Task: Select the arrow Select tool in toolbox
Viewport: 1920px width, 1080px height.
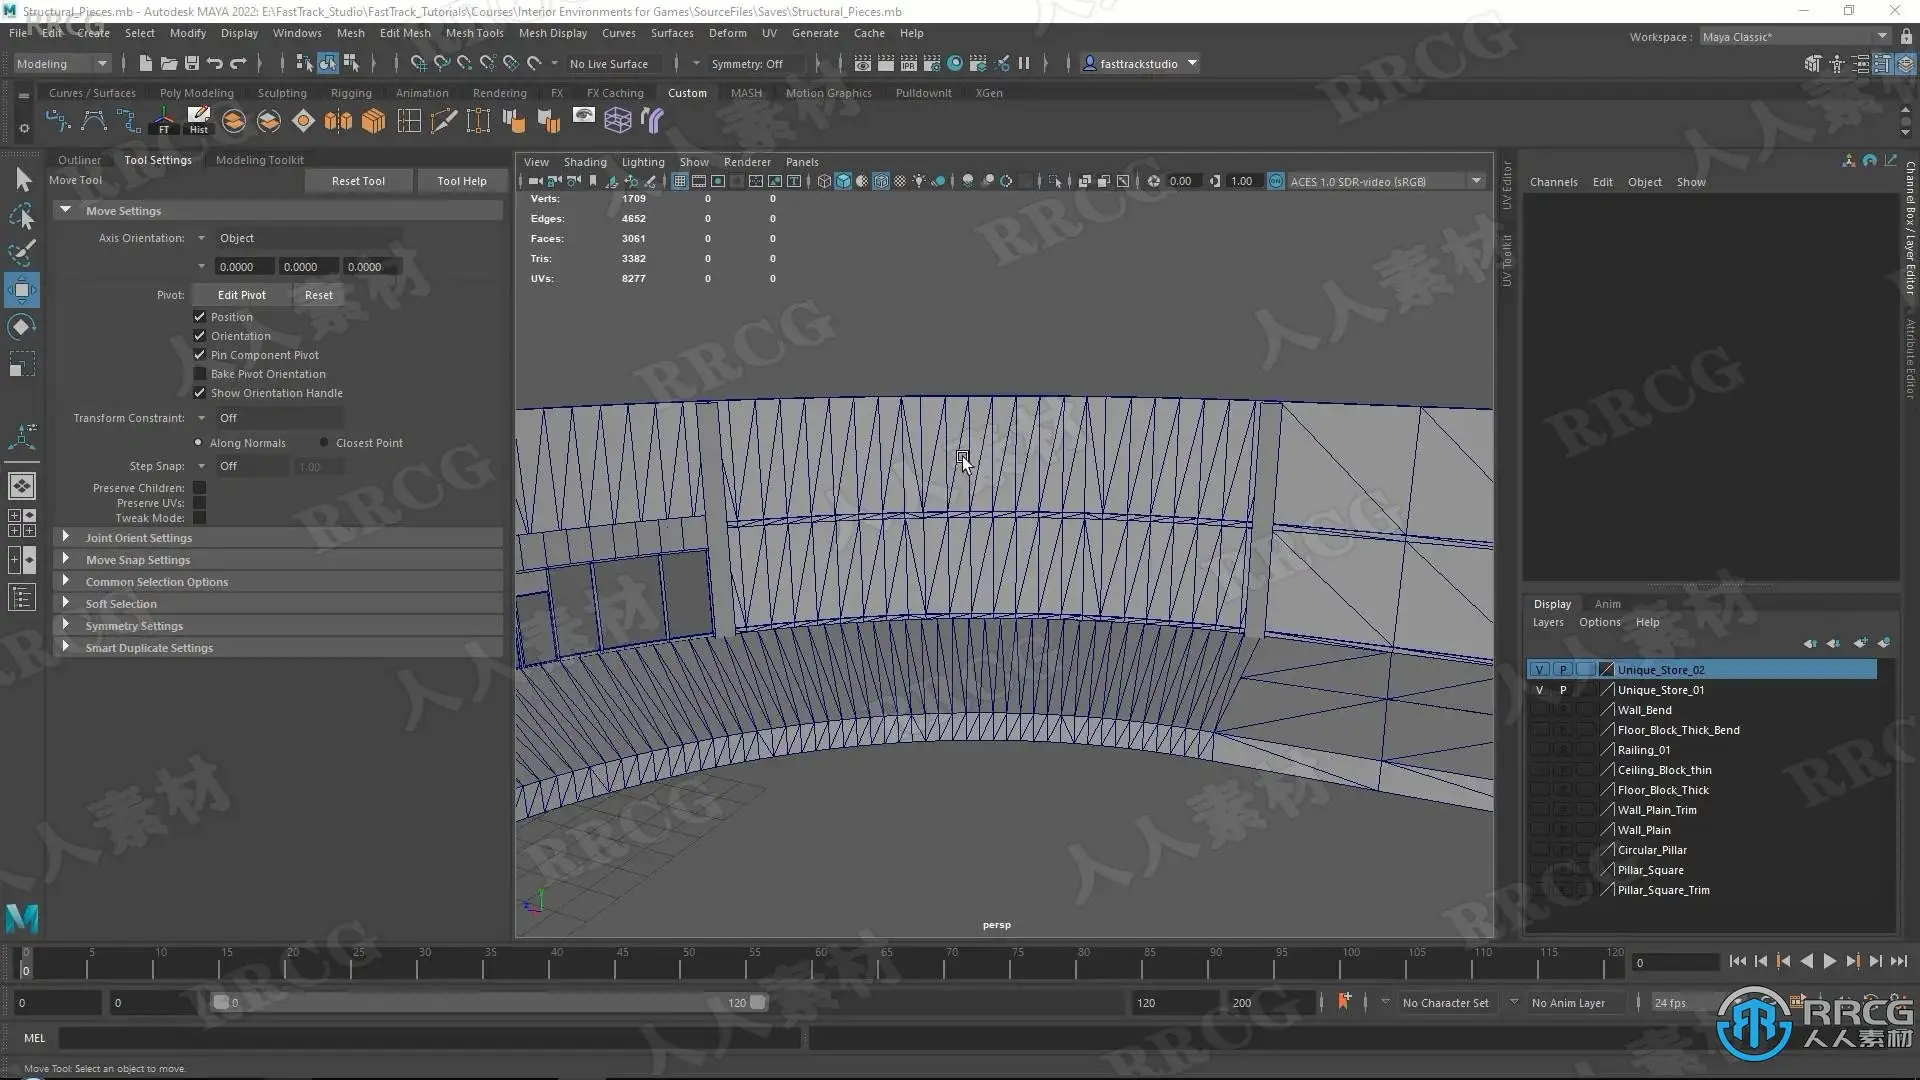Action: [x=22, y=179]
